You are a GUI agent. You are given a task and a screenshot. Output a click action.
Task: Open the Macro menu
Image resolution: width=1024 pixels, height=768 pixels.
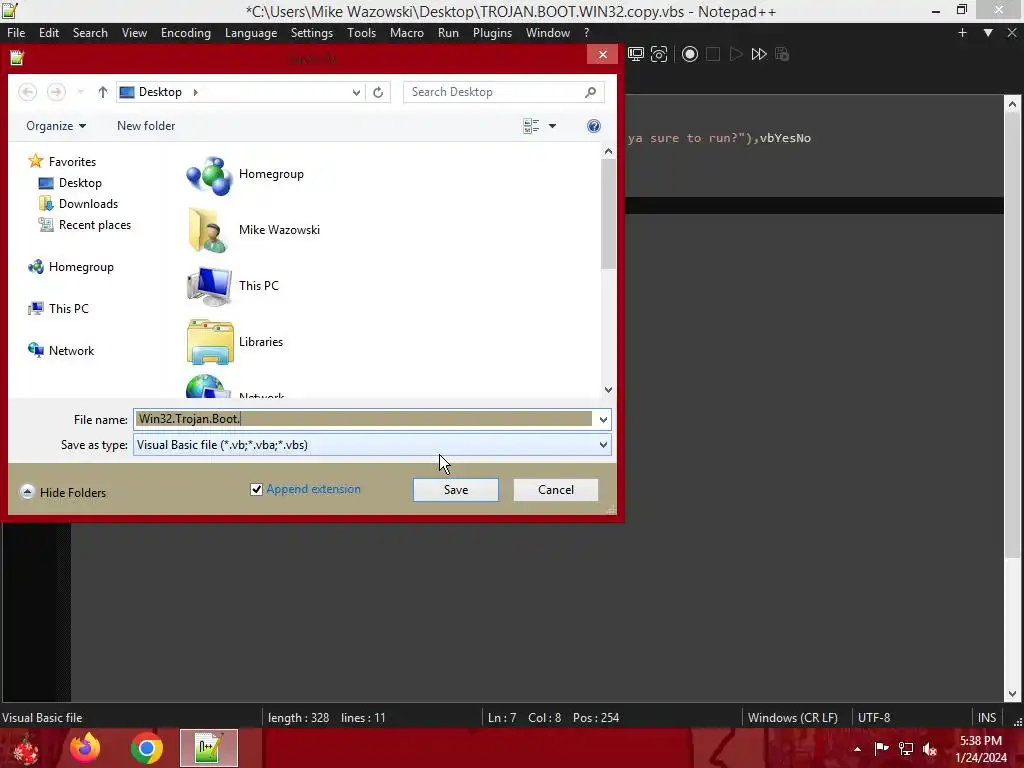coord(407,33)
